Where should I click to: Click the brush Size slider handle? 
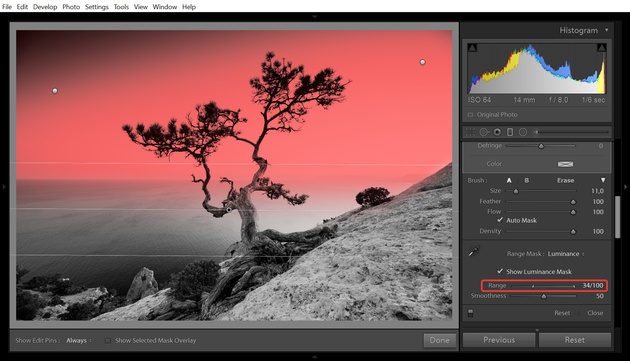[x=515, y=191]
